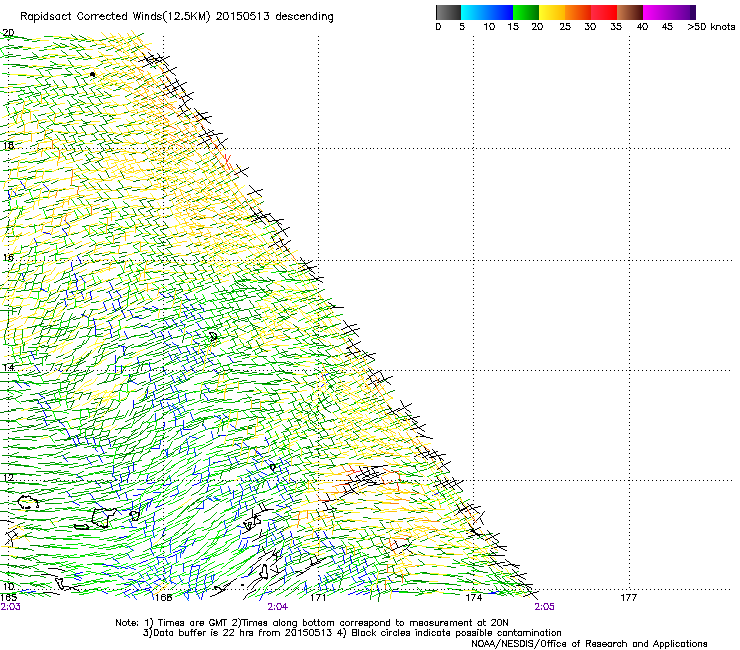The width and height of the screenshot is (740, 650).
Task: Select the '20150513 descending' text in the title
Action: [x=275, y=17]
